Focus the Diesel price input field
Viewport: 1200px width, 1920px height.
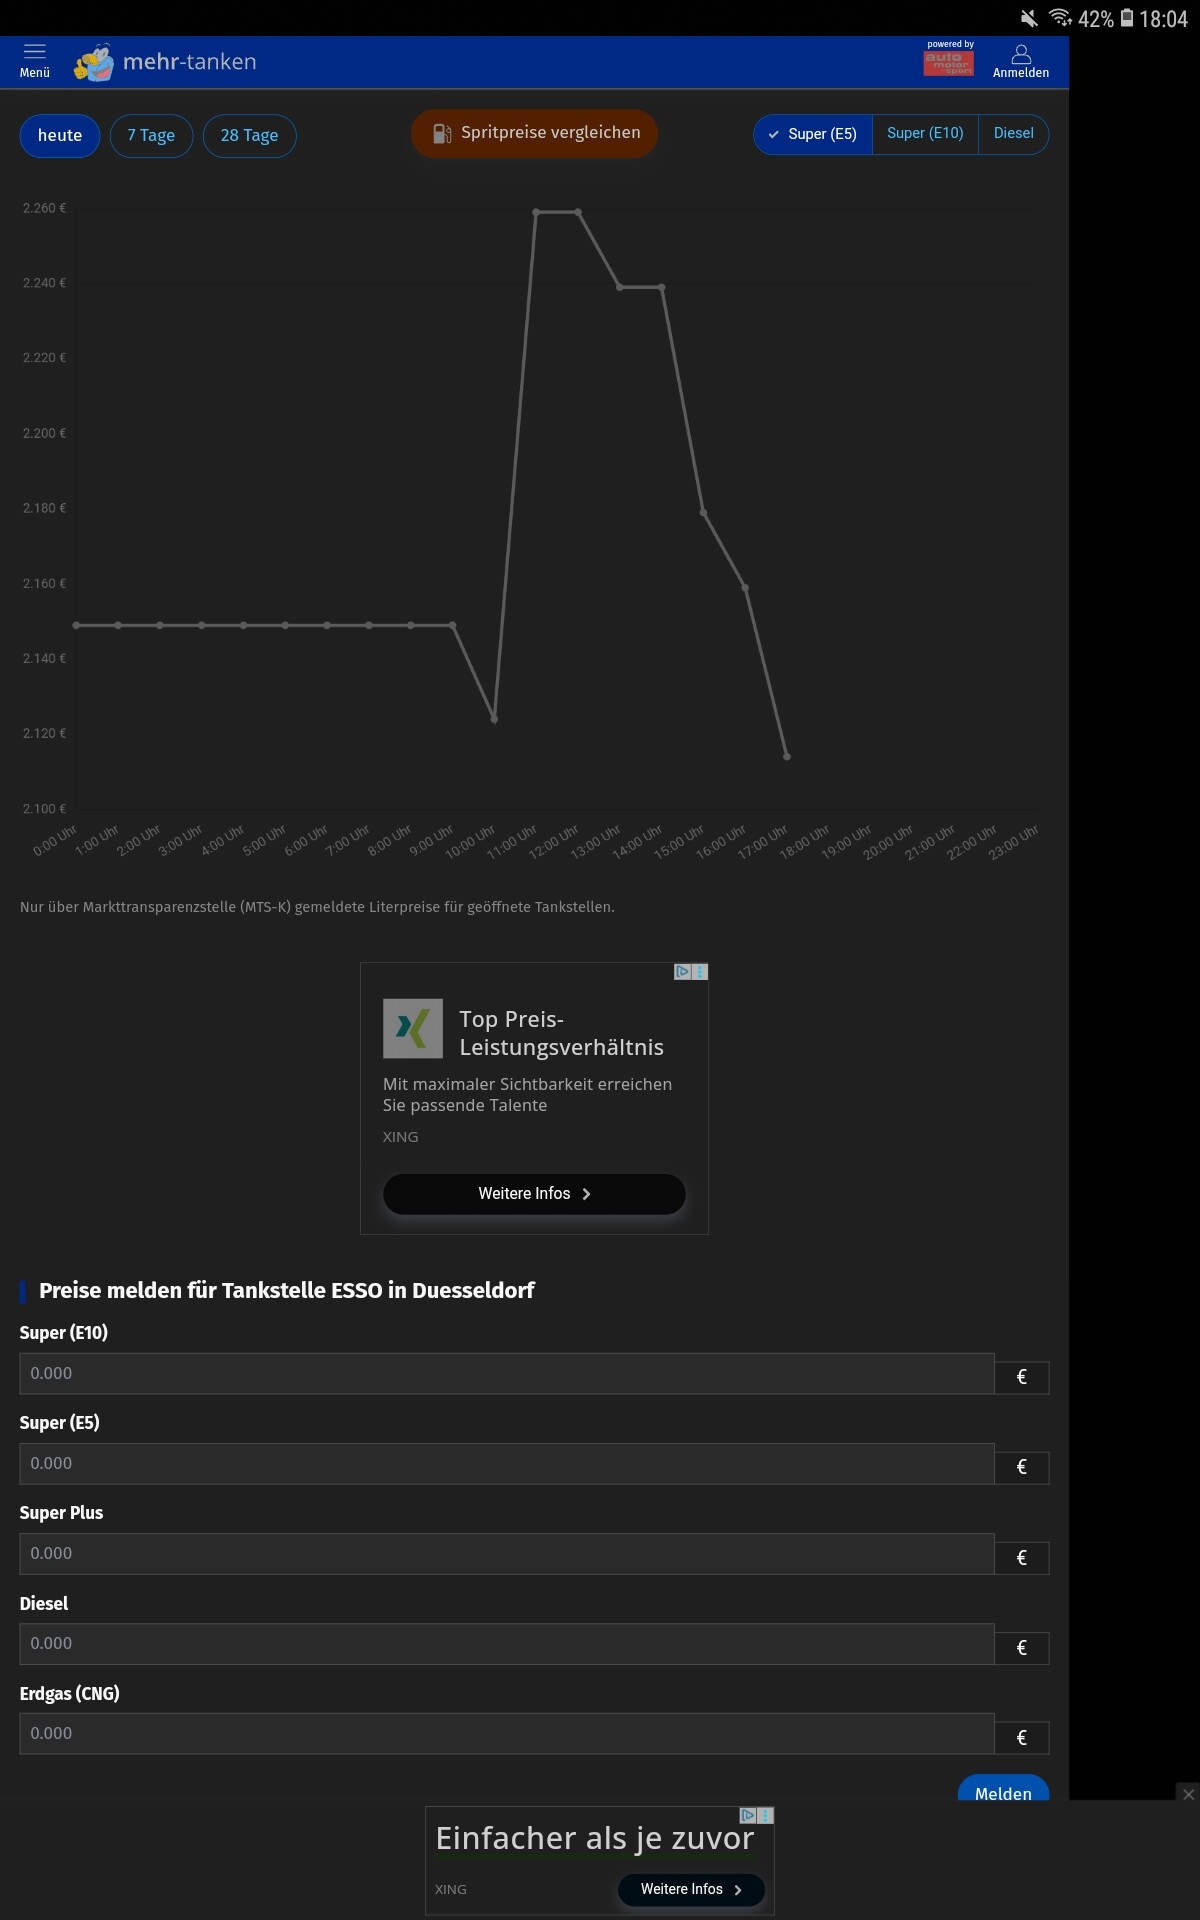[x=506, y=1644]
